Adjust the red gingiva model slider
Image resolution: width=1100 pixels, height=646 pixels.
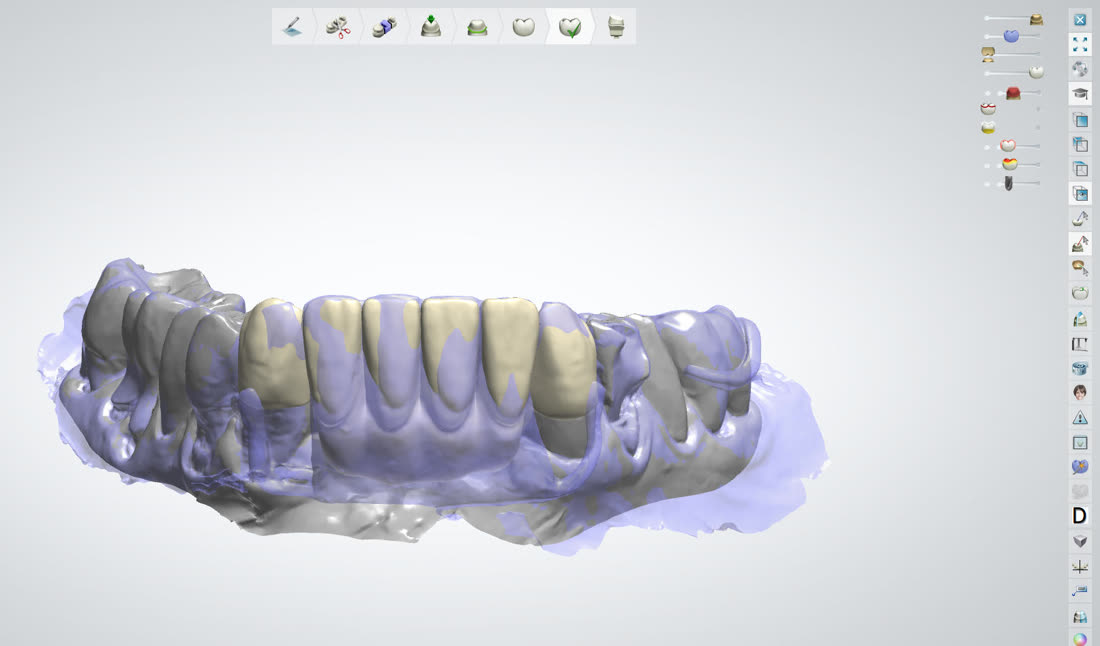(1013, 93)
